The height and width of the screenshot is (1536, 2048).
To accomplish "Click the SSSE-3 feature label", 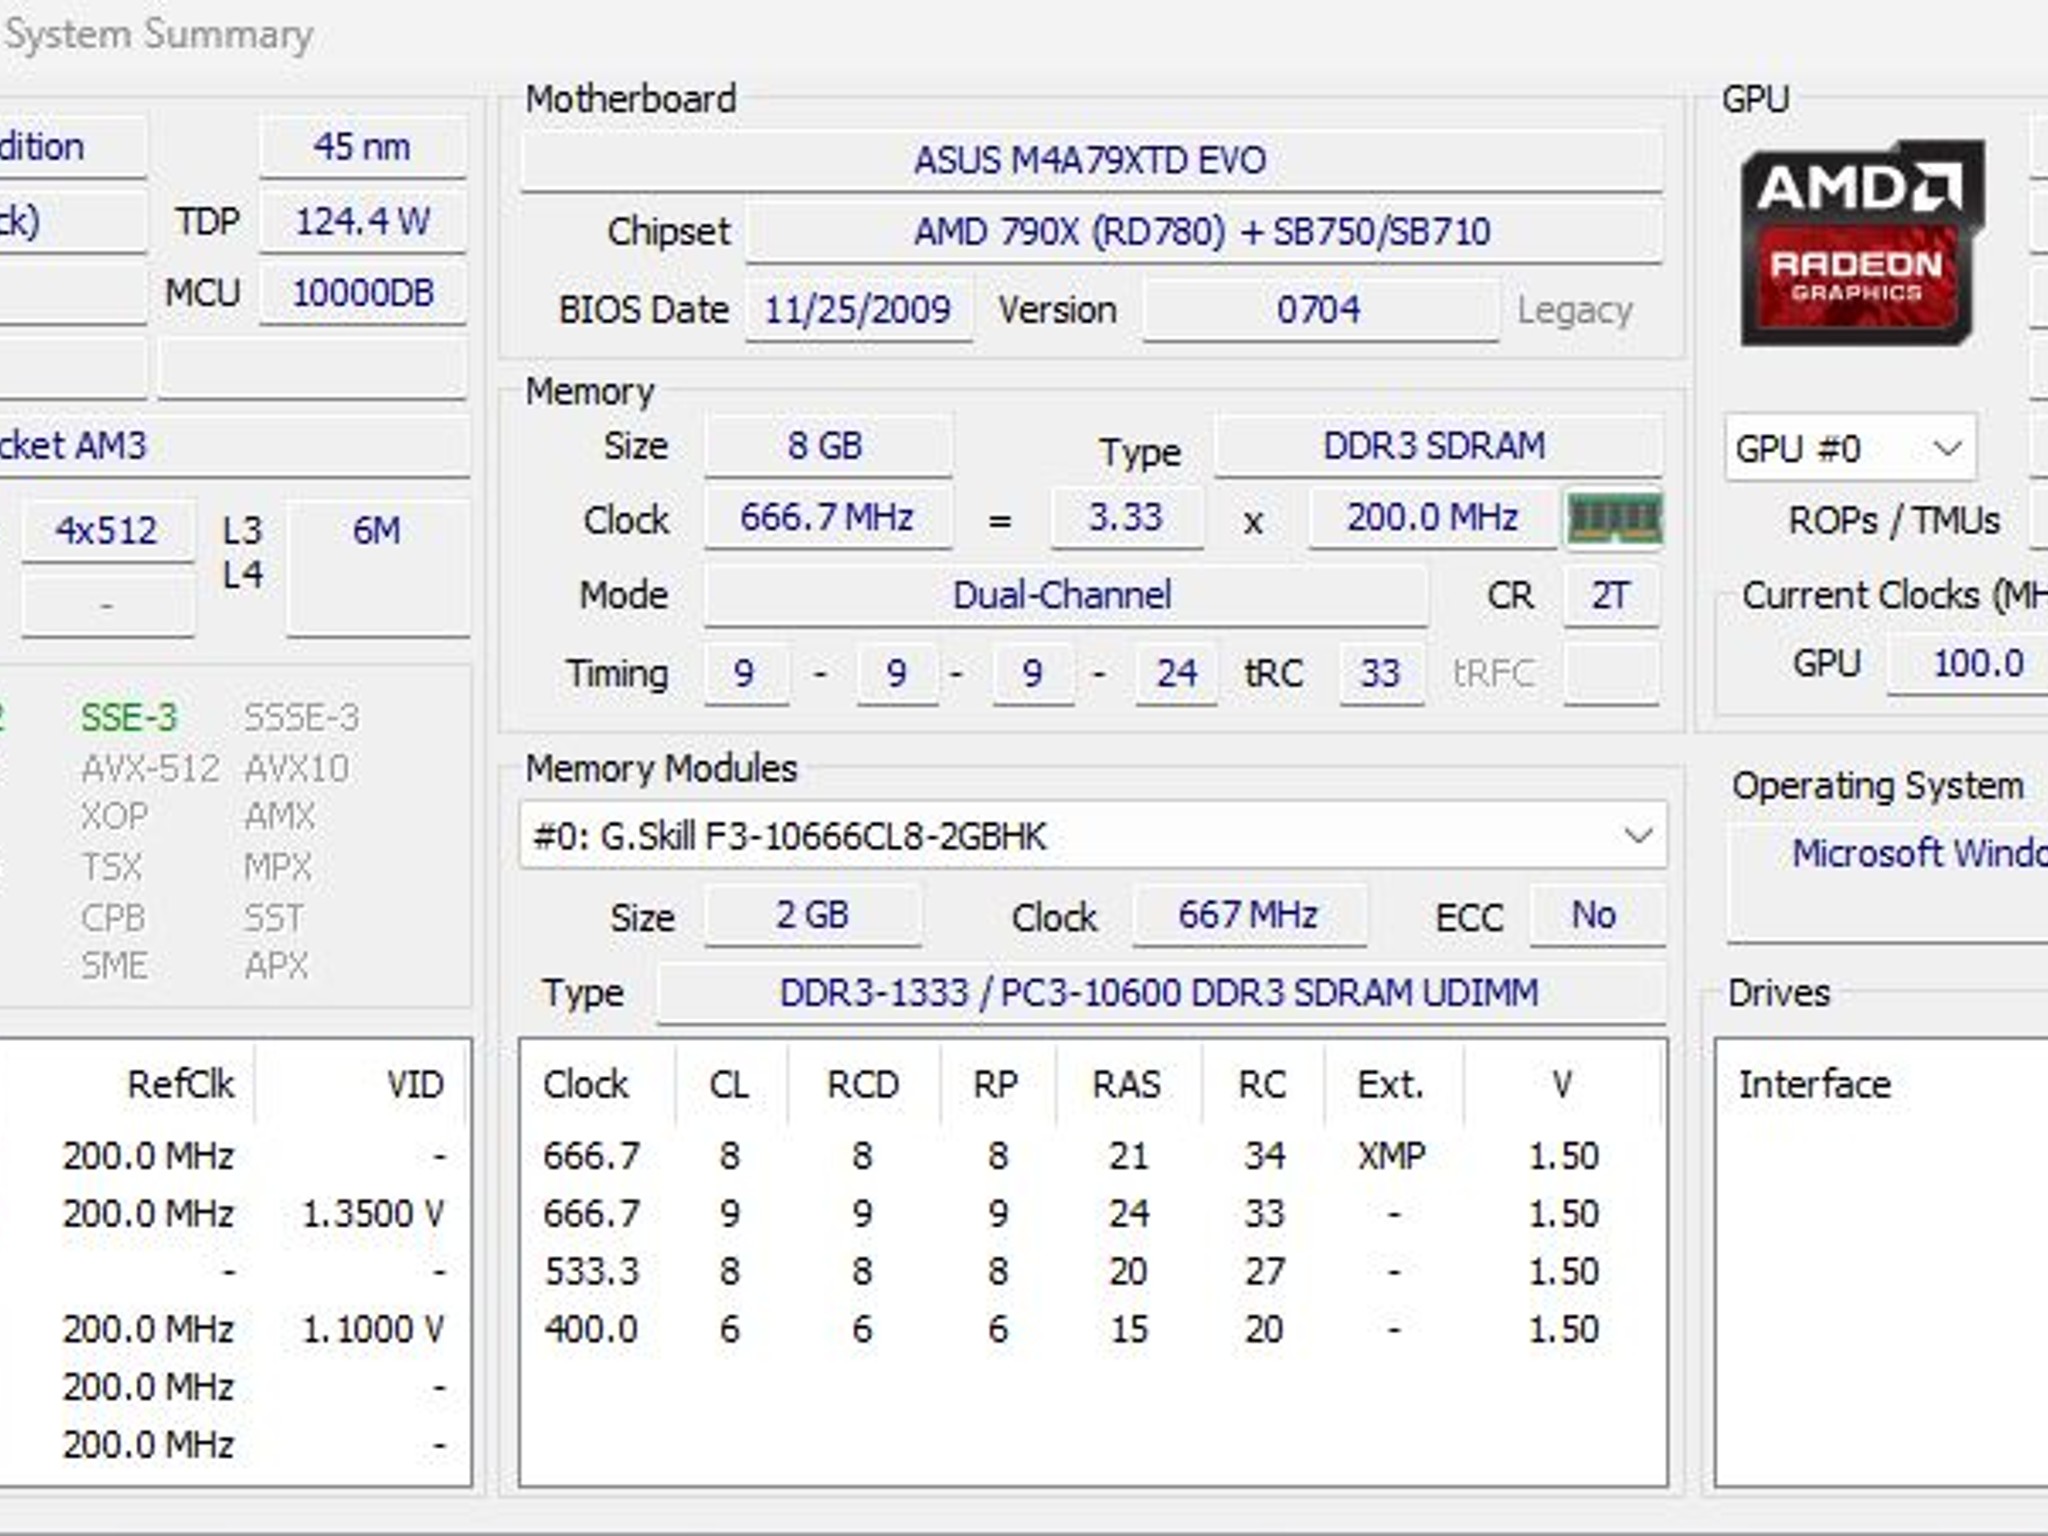I will (302, 718).
